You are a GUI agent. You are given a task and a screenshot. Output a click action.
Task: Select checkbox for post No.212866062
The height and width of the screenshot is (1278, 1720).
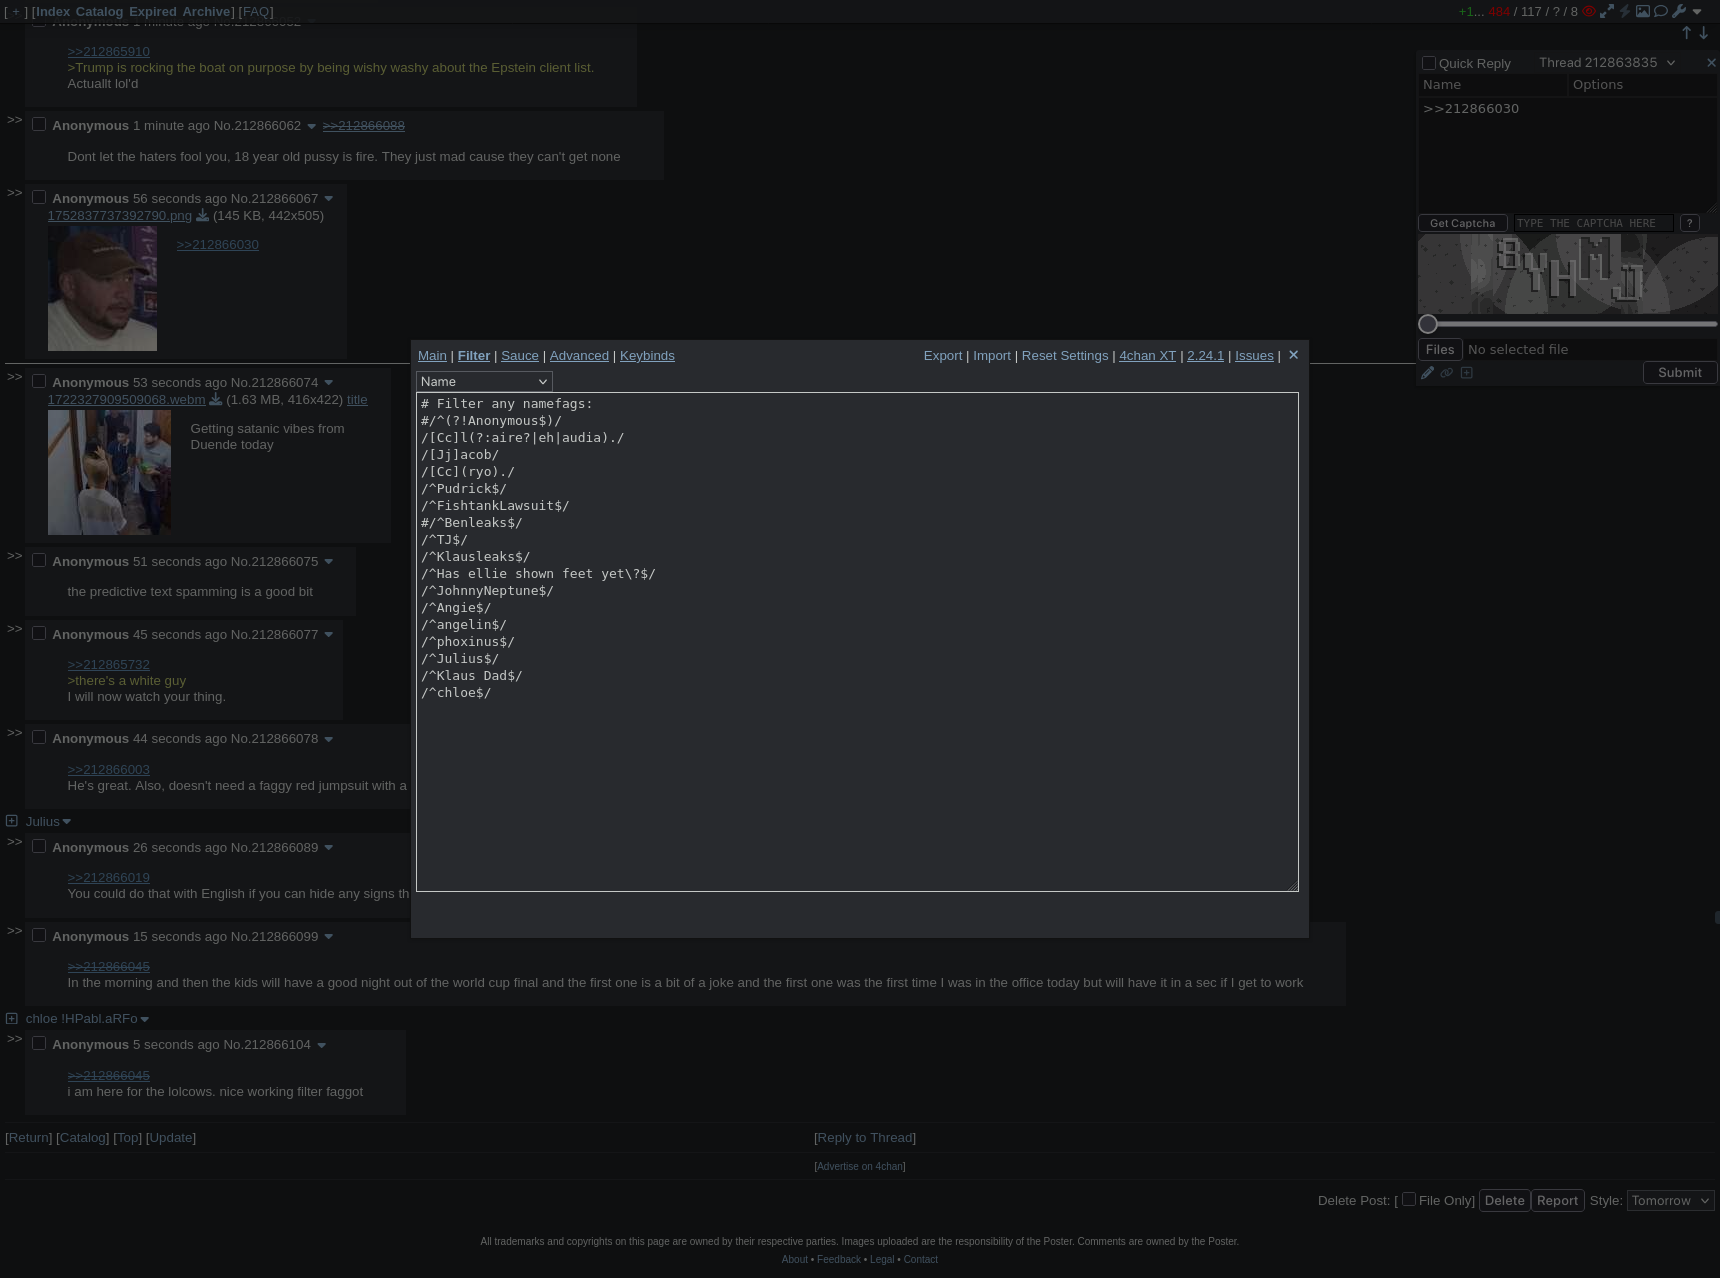(x=39, y=125)
